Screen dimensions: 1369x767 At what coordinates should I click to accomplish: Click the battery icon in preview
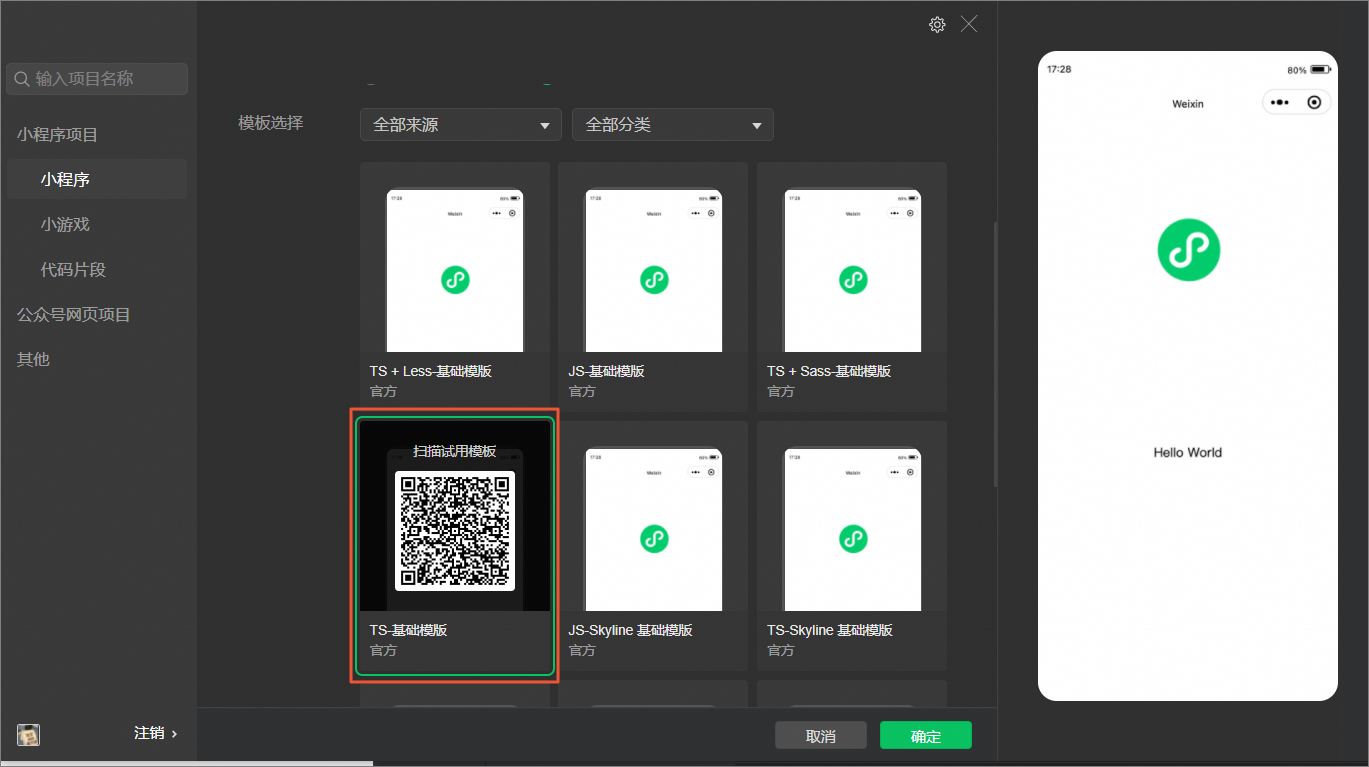click(1321, 70)
